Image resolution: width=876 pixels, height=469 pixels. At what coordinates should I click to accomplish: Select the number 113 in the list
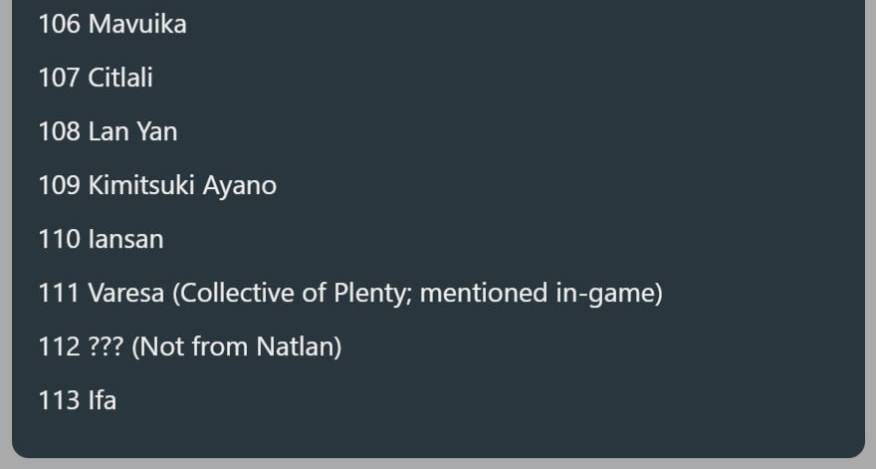click(x=59, y=402)
